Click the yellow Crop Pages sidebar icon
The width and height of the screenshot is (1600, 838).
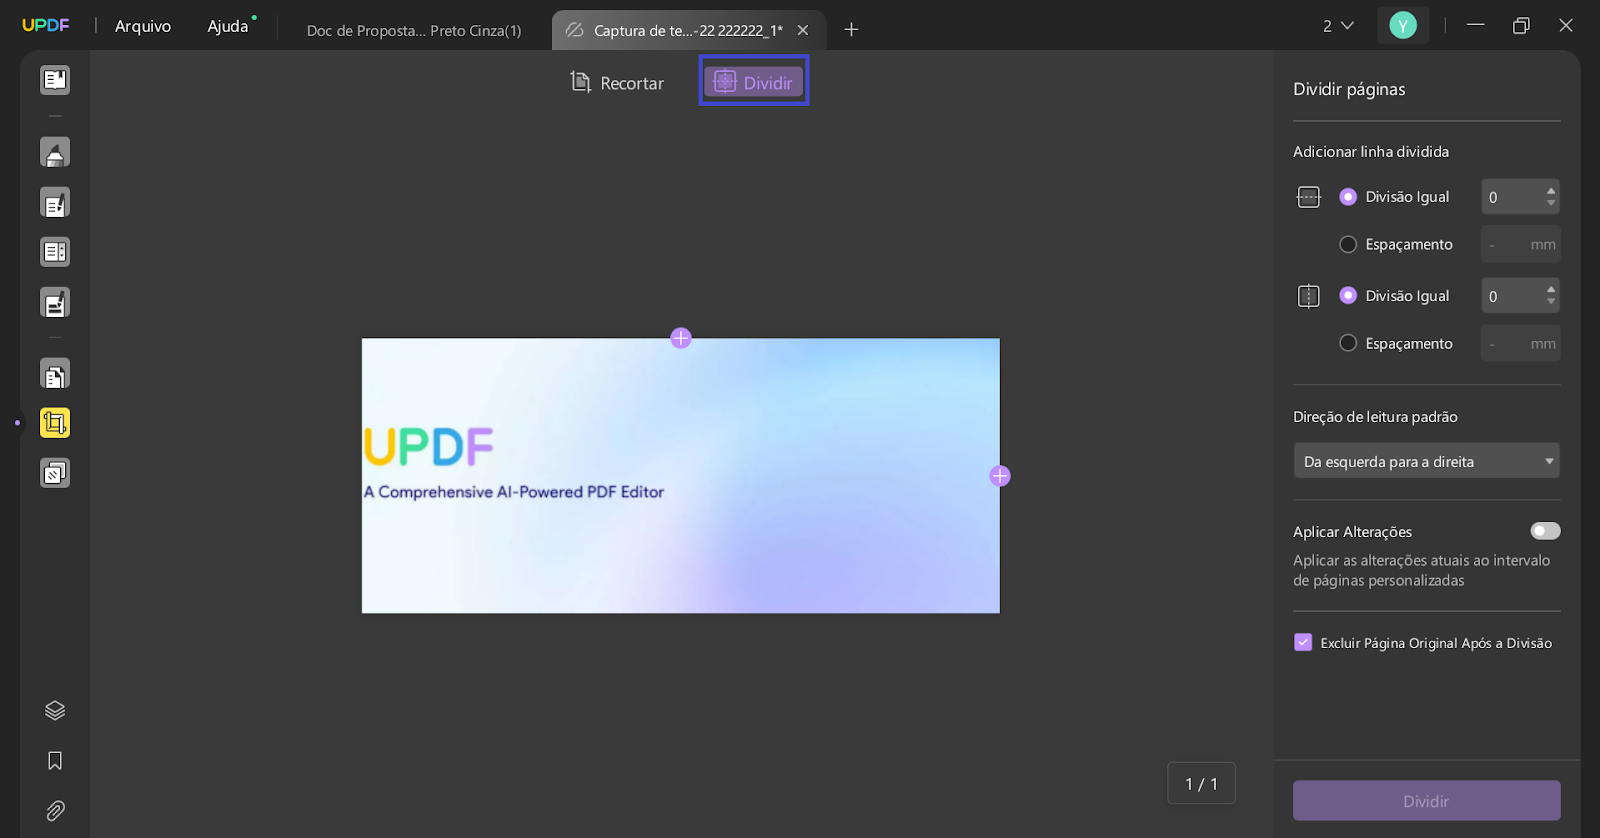55,423
